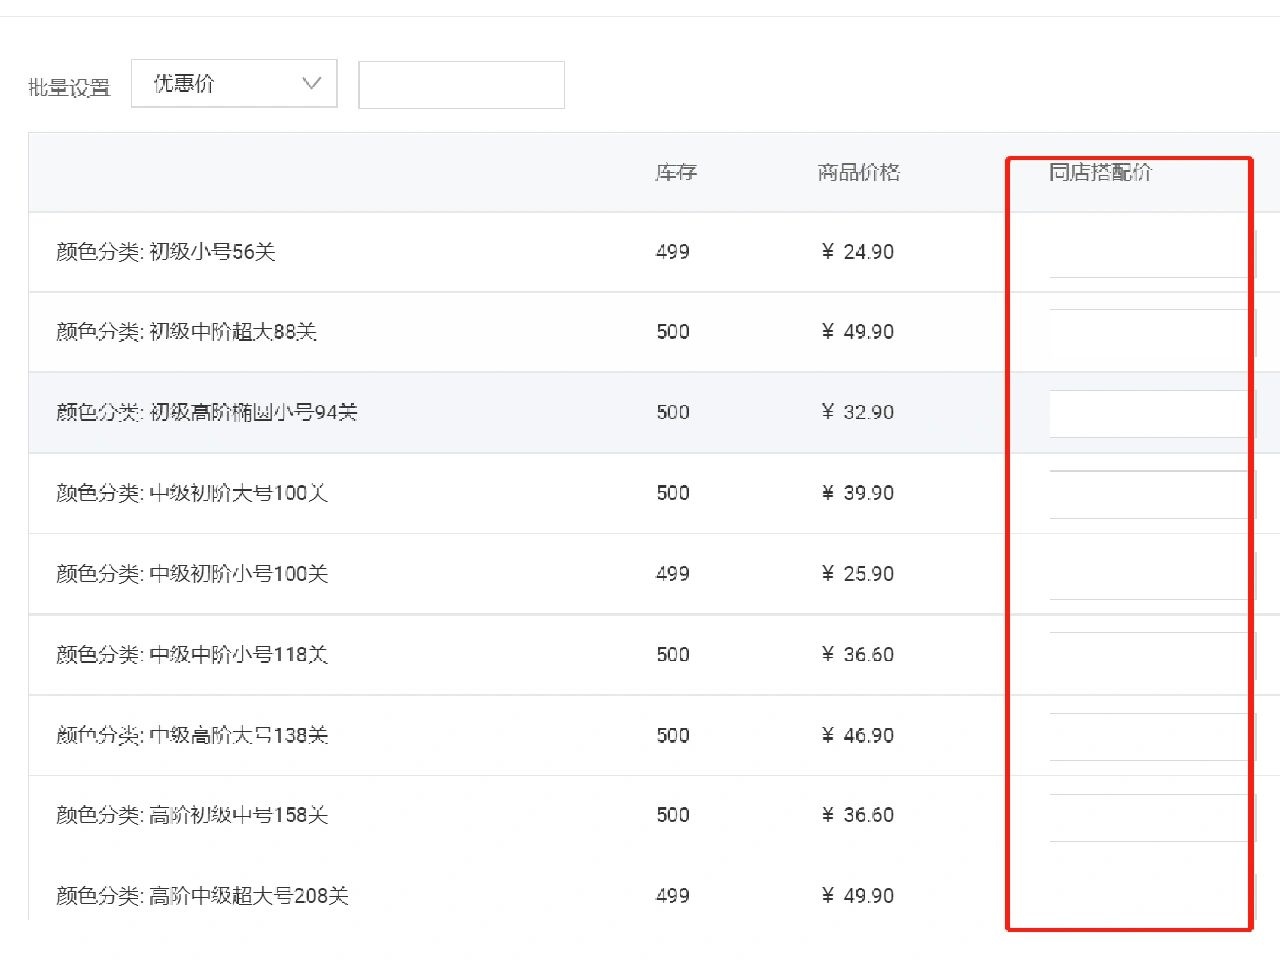The image size is (1280, 963).
Task: Select the 初级高阶椭圆小号94关 row name
Action: tap(207, 412)
